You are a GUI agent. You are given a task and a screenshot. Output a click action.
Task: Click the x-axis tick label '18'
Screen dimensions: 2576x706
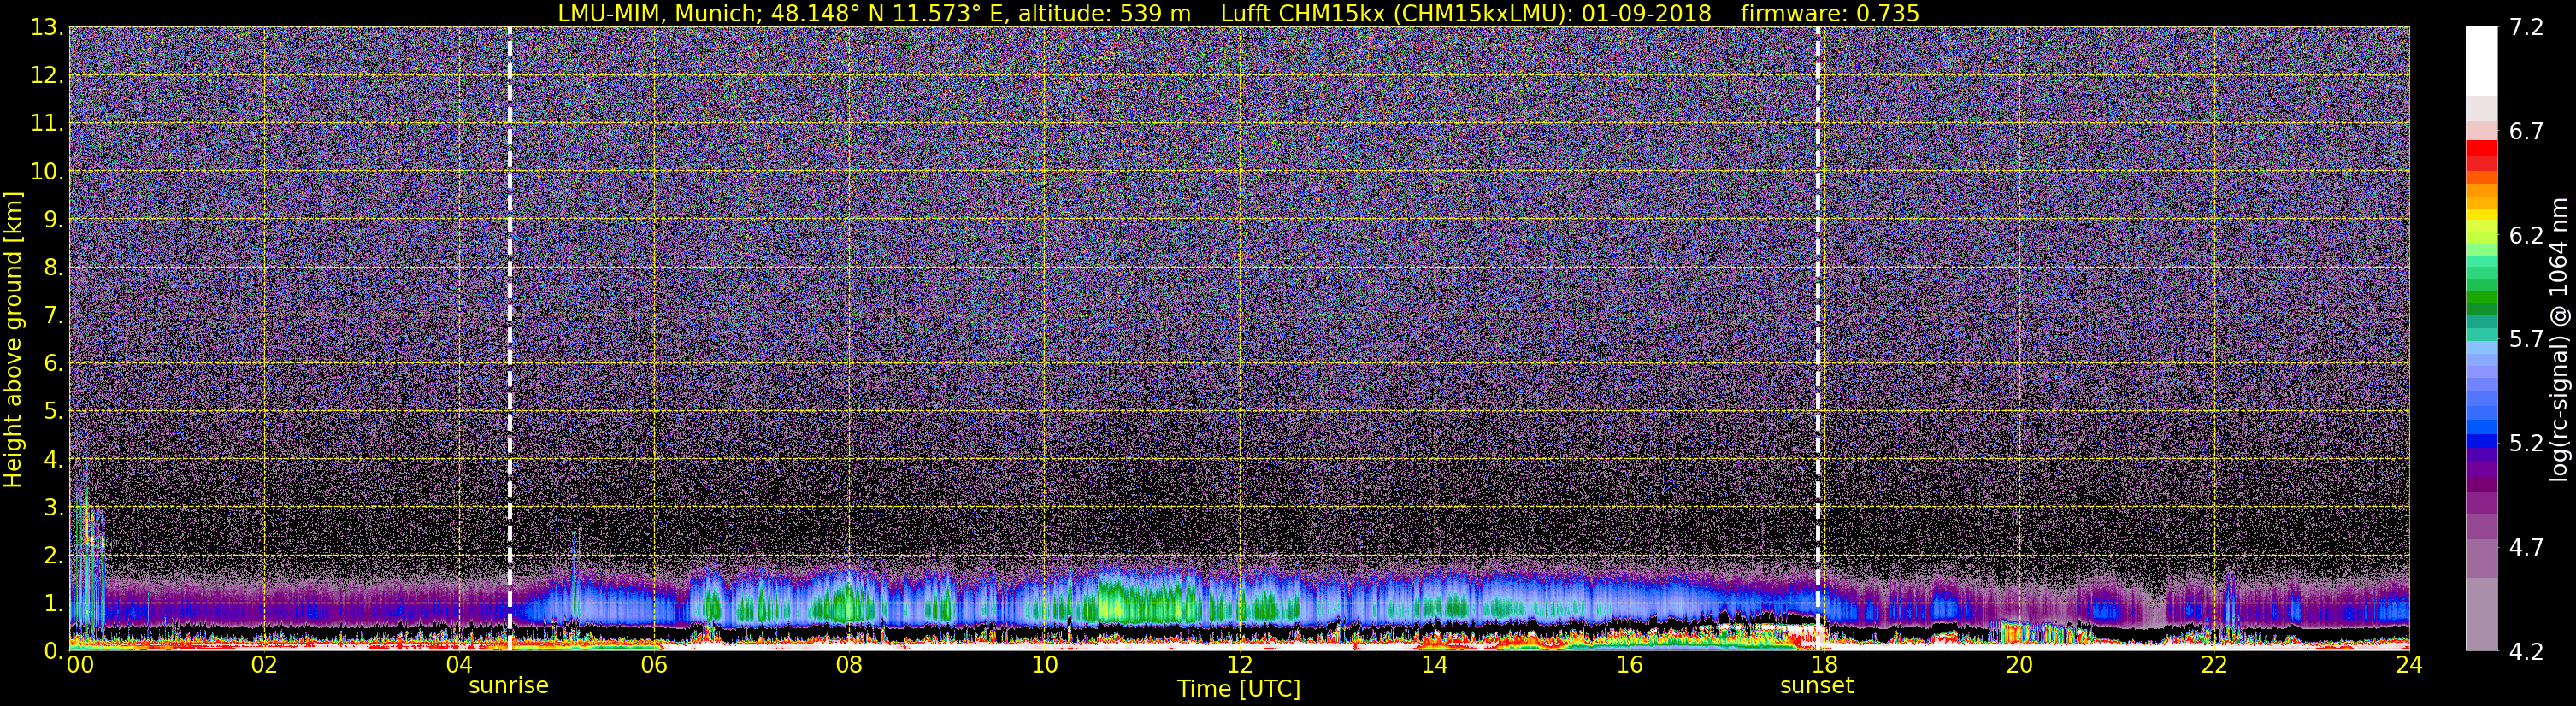1824,666
